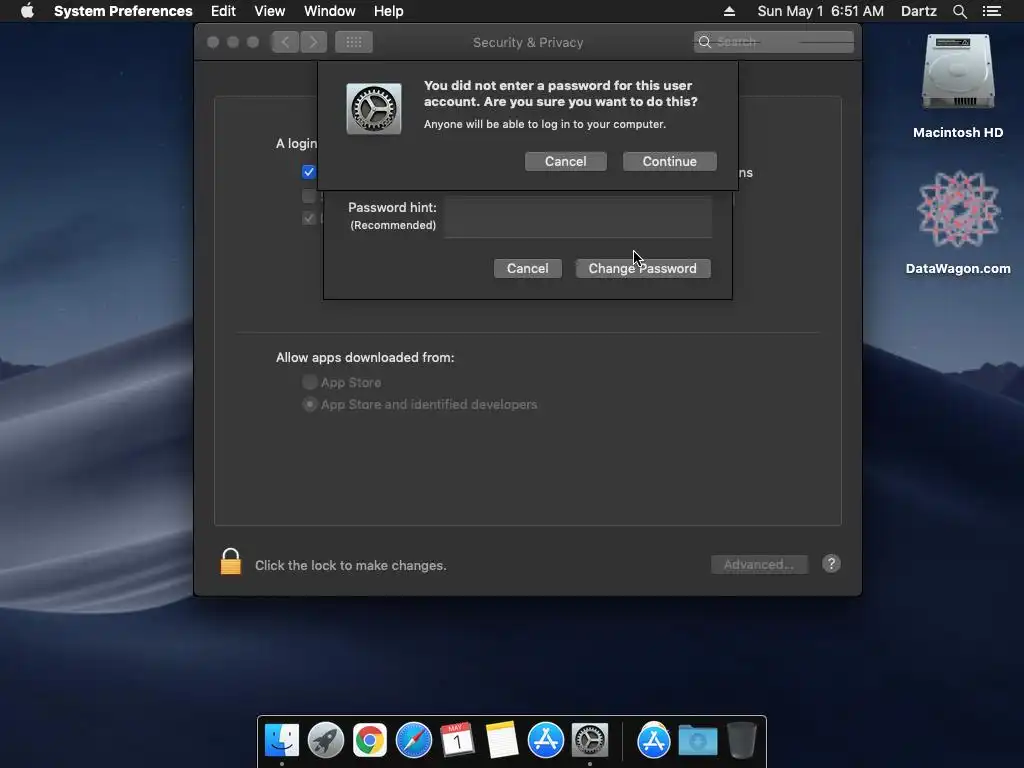The height and width of the screenshot is (768, 1024).
Task: Toggle the grayed third login option checkbox
Action: coord(309,218)
